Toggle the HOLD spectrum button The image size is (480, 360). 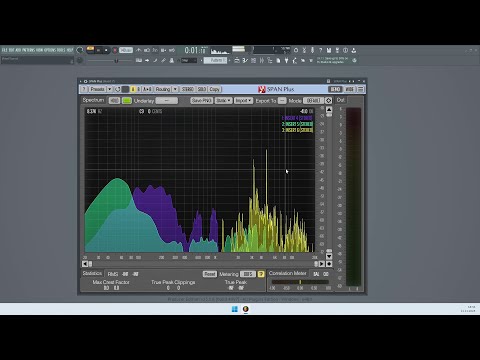pyautogui.click(x=114, y=101)
